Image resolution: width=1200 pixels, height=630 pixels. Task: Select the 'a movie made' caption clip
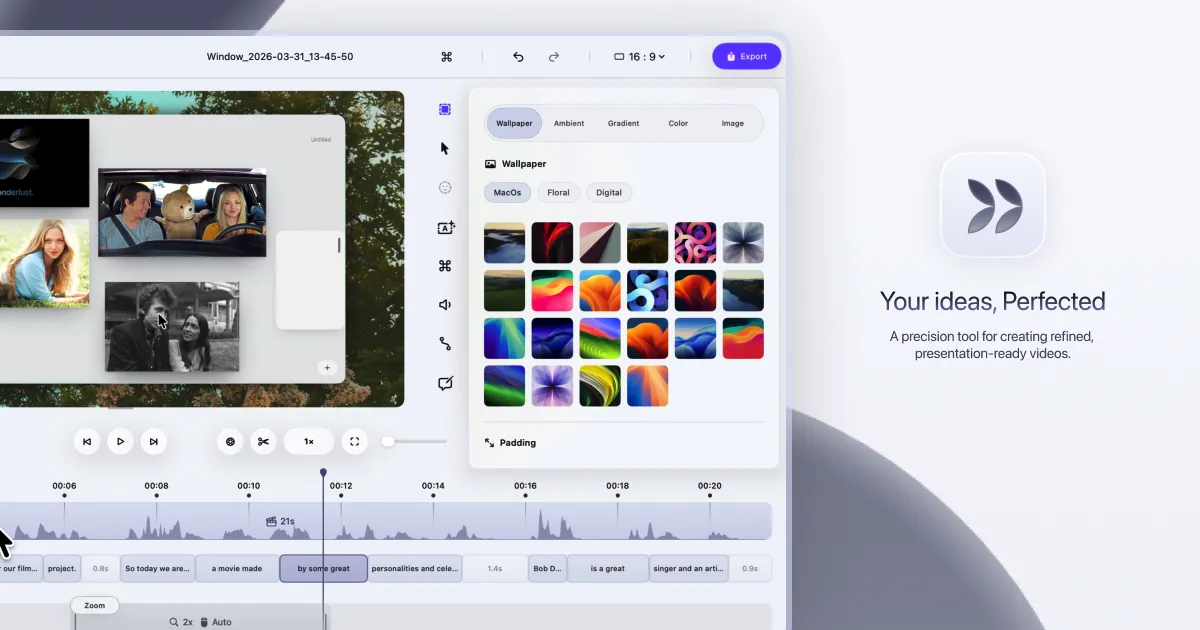click(237, 568)
